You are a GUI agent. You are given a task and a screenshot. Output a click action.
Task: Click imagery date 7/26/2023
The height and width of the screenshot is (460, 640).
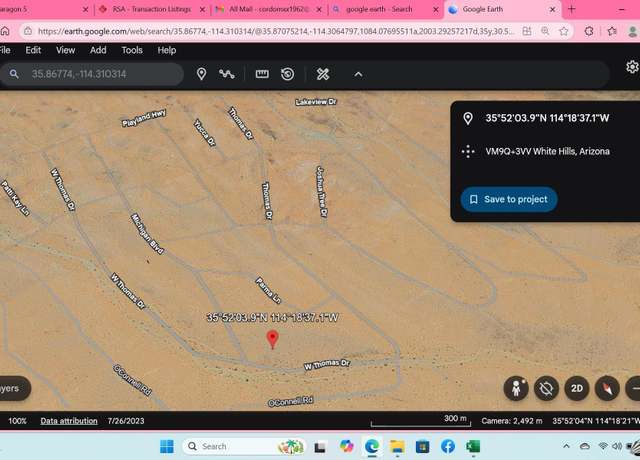click(x=126, y=421)
